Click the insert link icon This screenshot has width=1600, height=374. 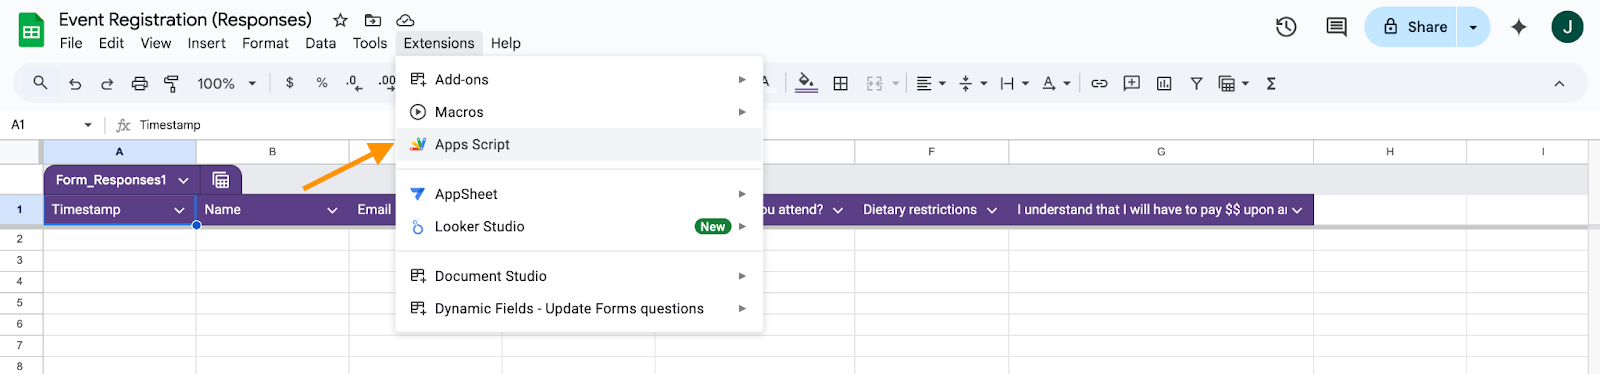pos(1099,83)
